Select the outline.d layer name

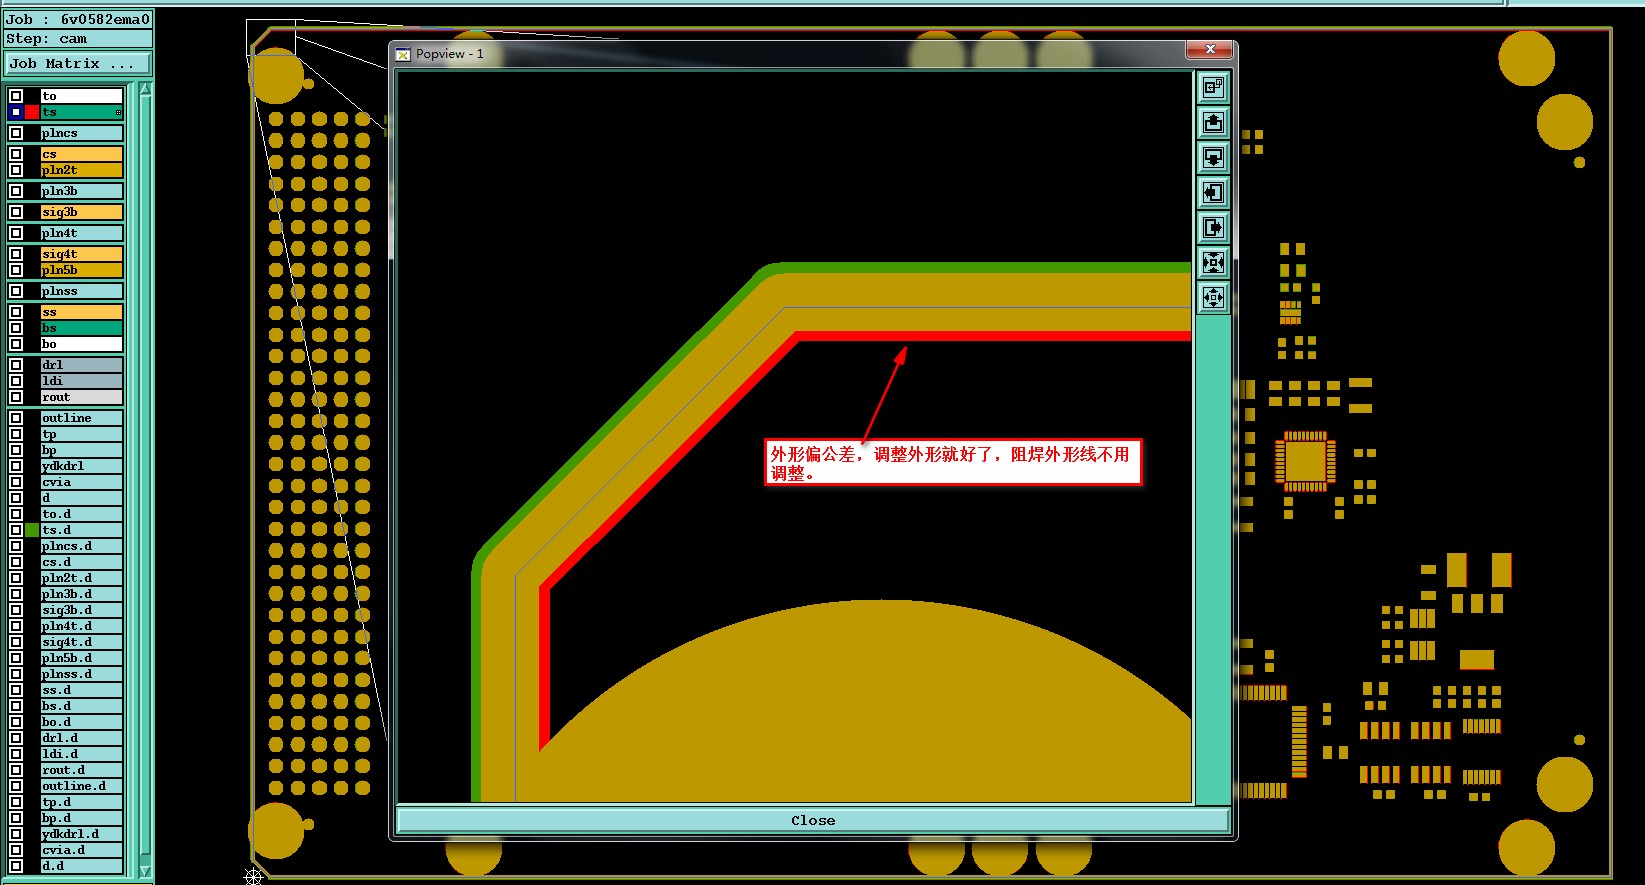pos(82,786)
